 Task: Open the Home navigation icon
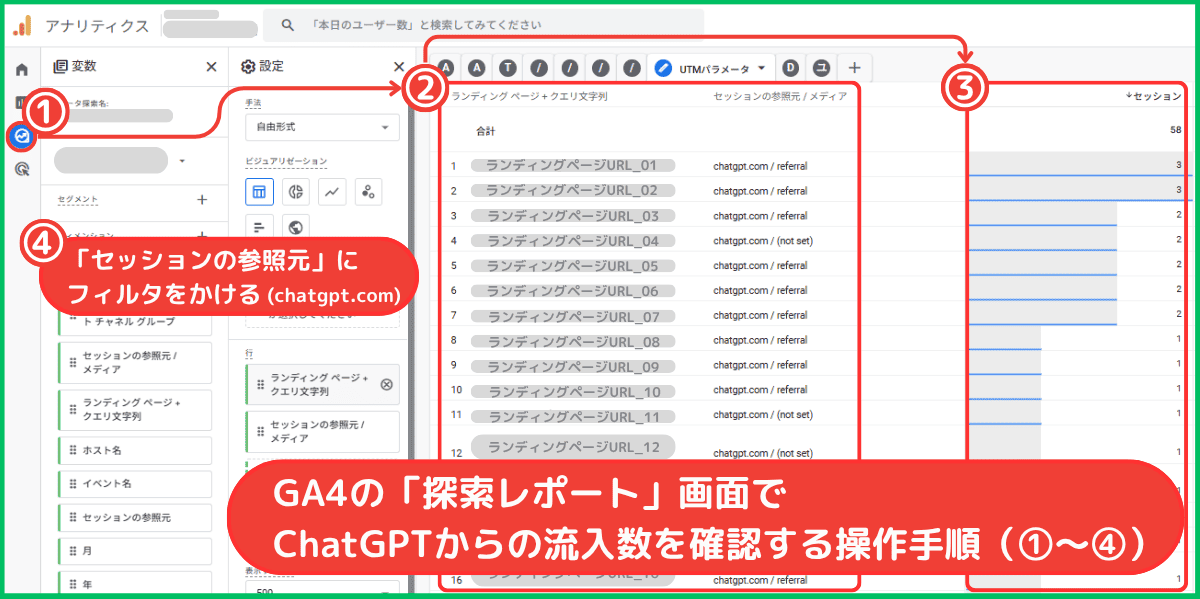(x=21, y=69)
